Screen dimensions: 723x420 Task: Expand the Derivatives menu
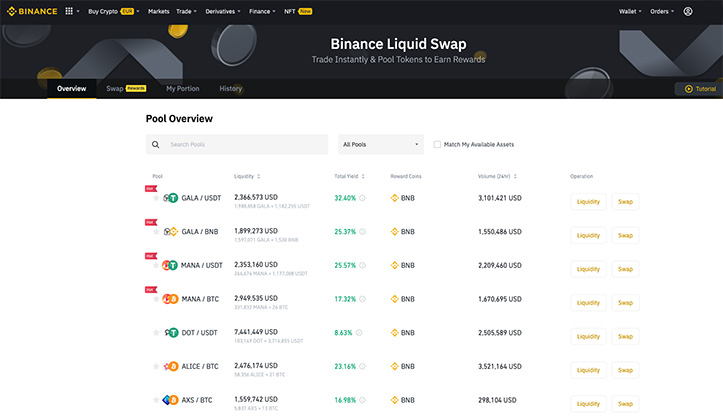[223, 11]
